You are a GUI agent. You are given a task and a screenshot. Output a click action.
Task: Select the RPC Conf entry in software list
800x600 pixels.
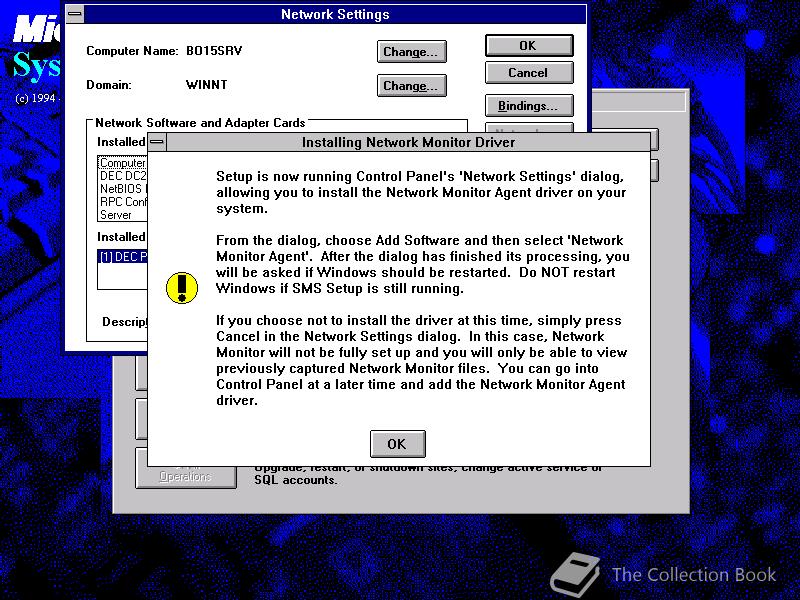pyautogui.click(x=123, y=202)
